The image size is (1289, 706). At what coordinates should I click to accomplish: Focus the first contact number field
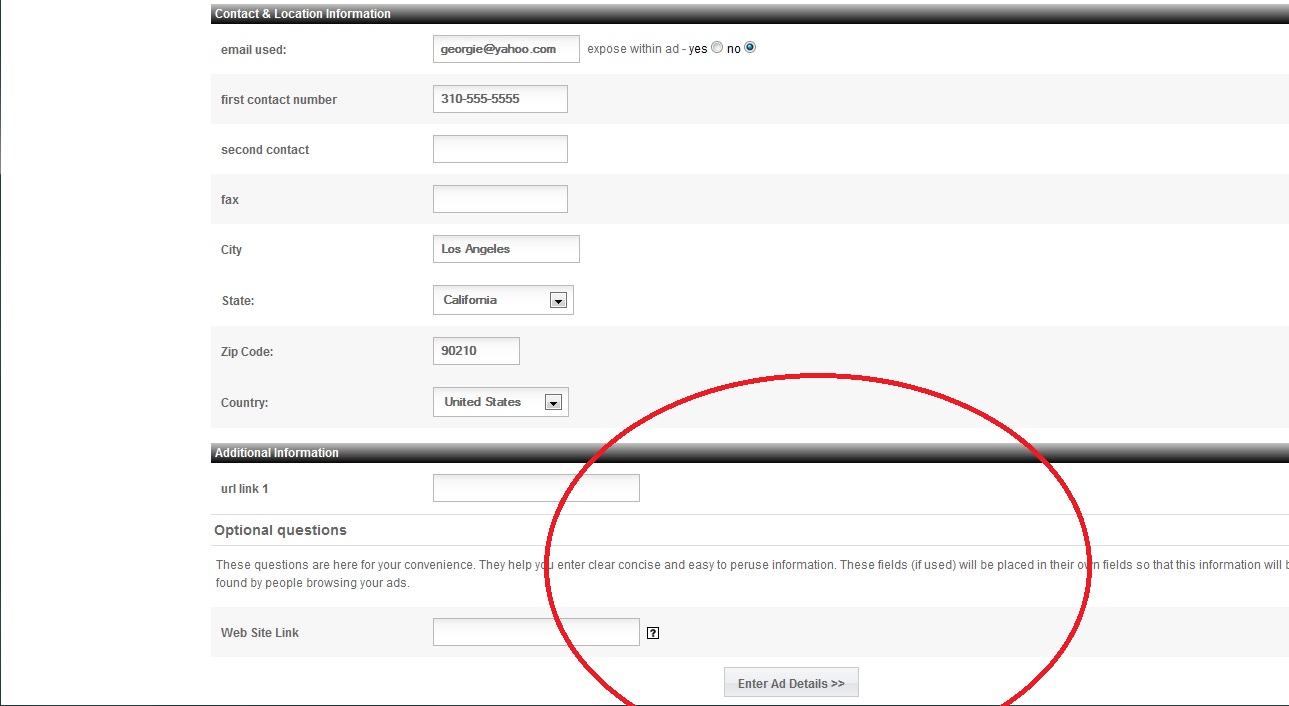(500, 99)
